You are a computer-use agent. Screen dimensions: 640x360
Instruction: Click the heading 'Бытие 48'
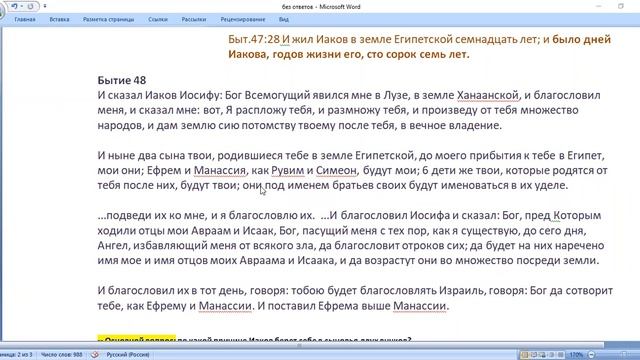pyautogui.click(x=122, y=80)
